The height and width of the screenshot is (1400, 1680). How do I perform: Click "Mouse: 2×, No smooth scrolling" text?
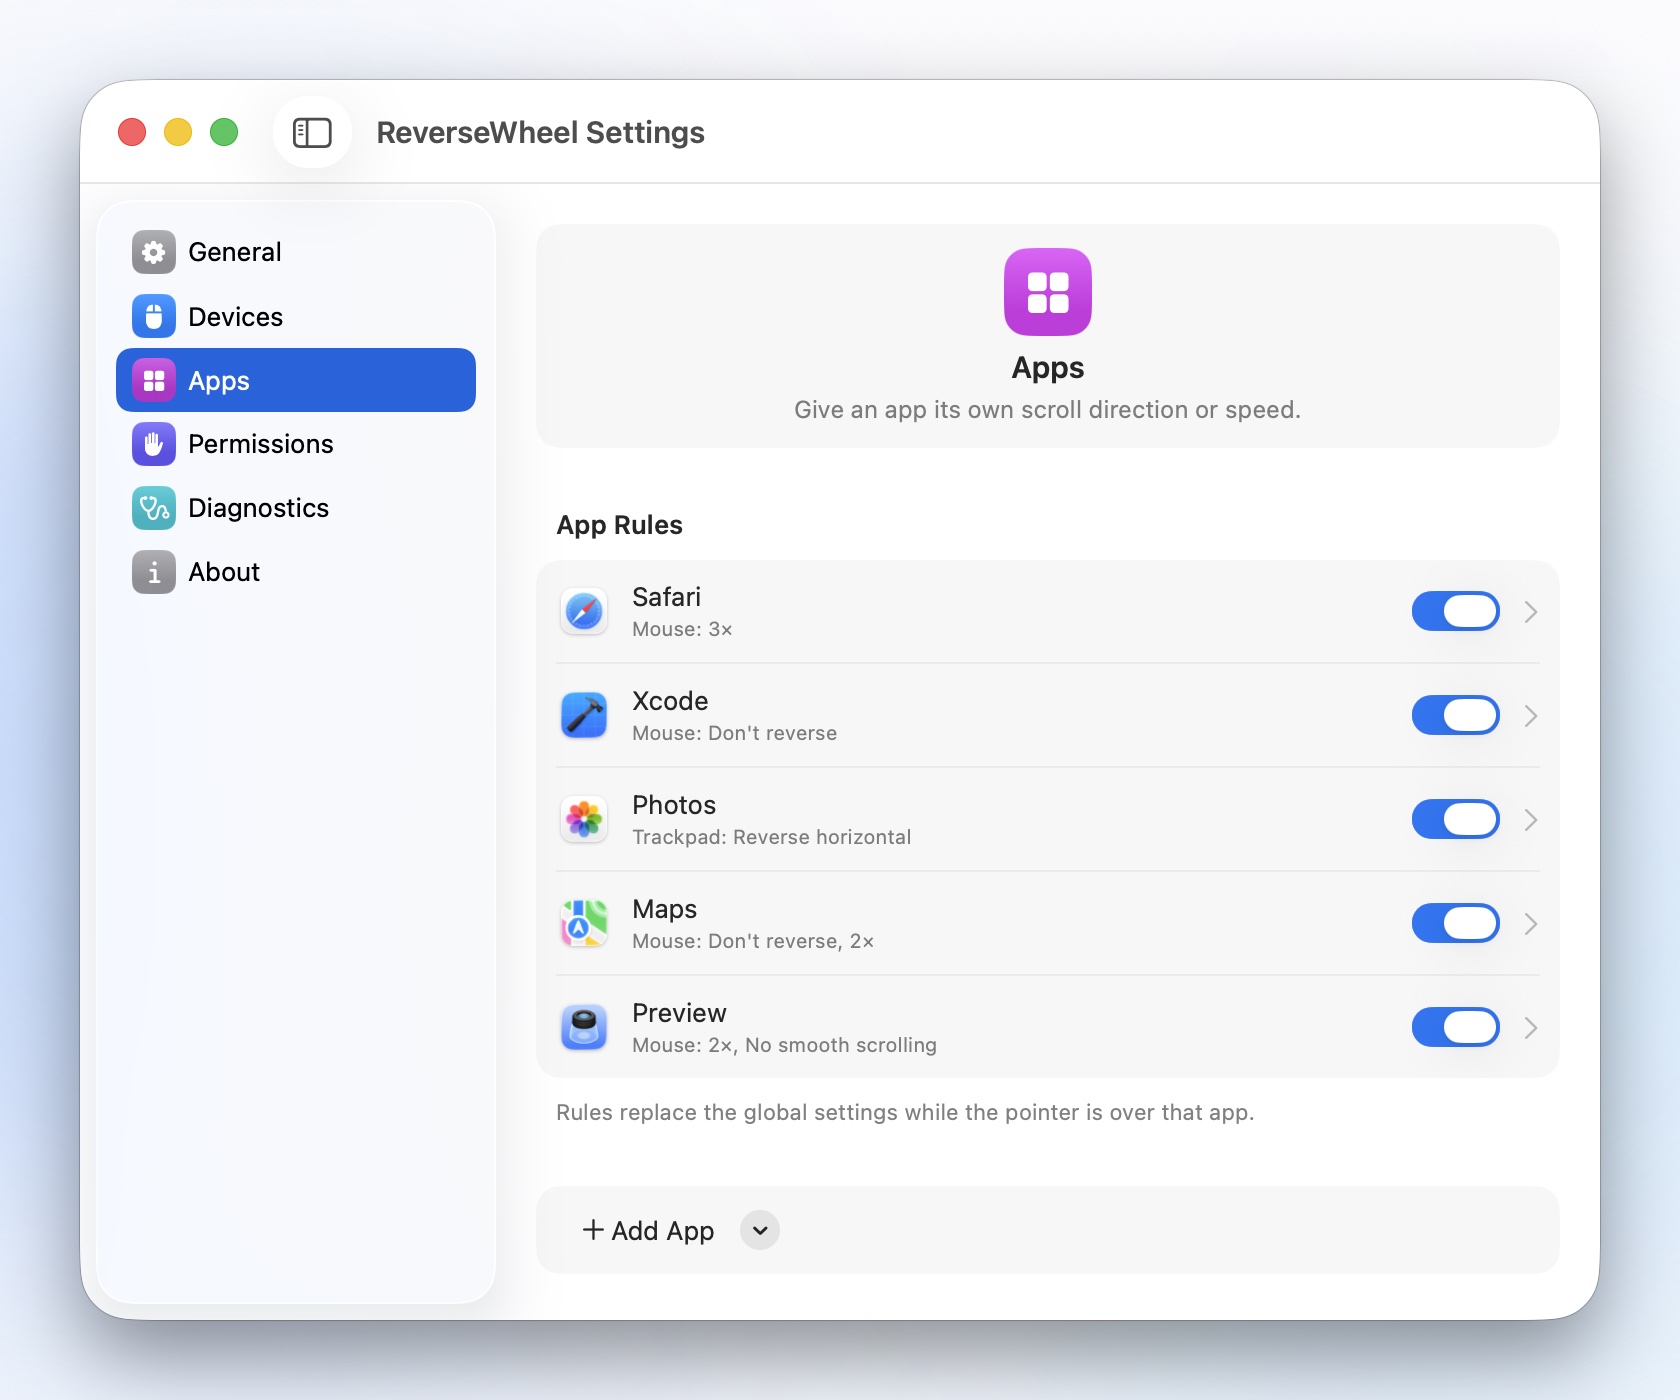(784, 1045)
